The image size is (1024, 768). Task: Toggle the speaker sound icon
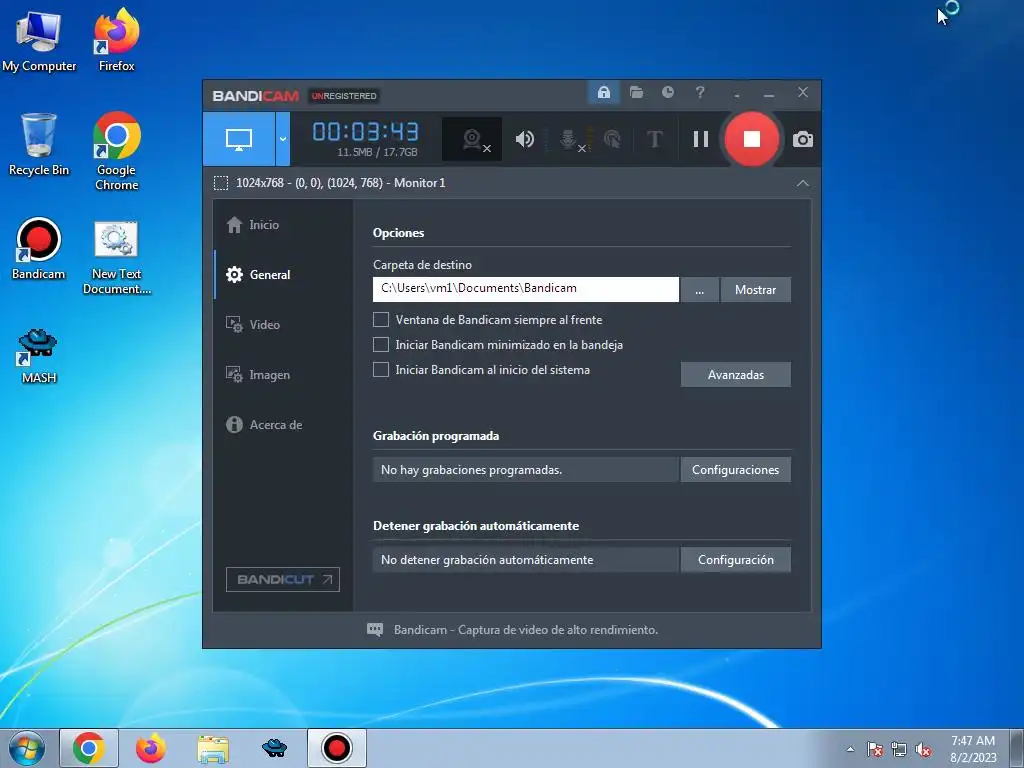[x=524, y=139]
